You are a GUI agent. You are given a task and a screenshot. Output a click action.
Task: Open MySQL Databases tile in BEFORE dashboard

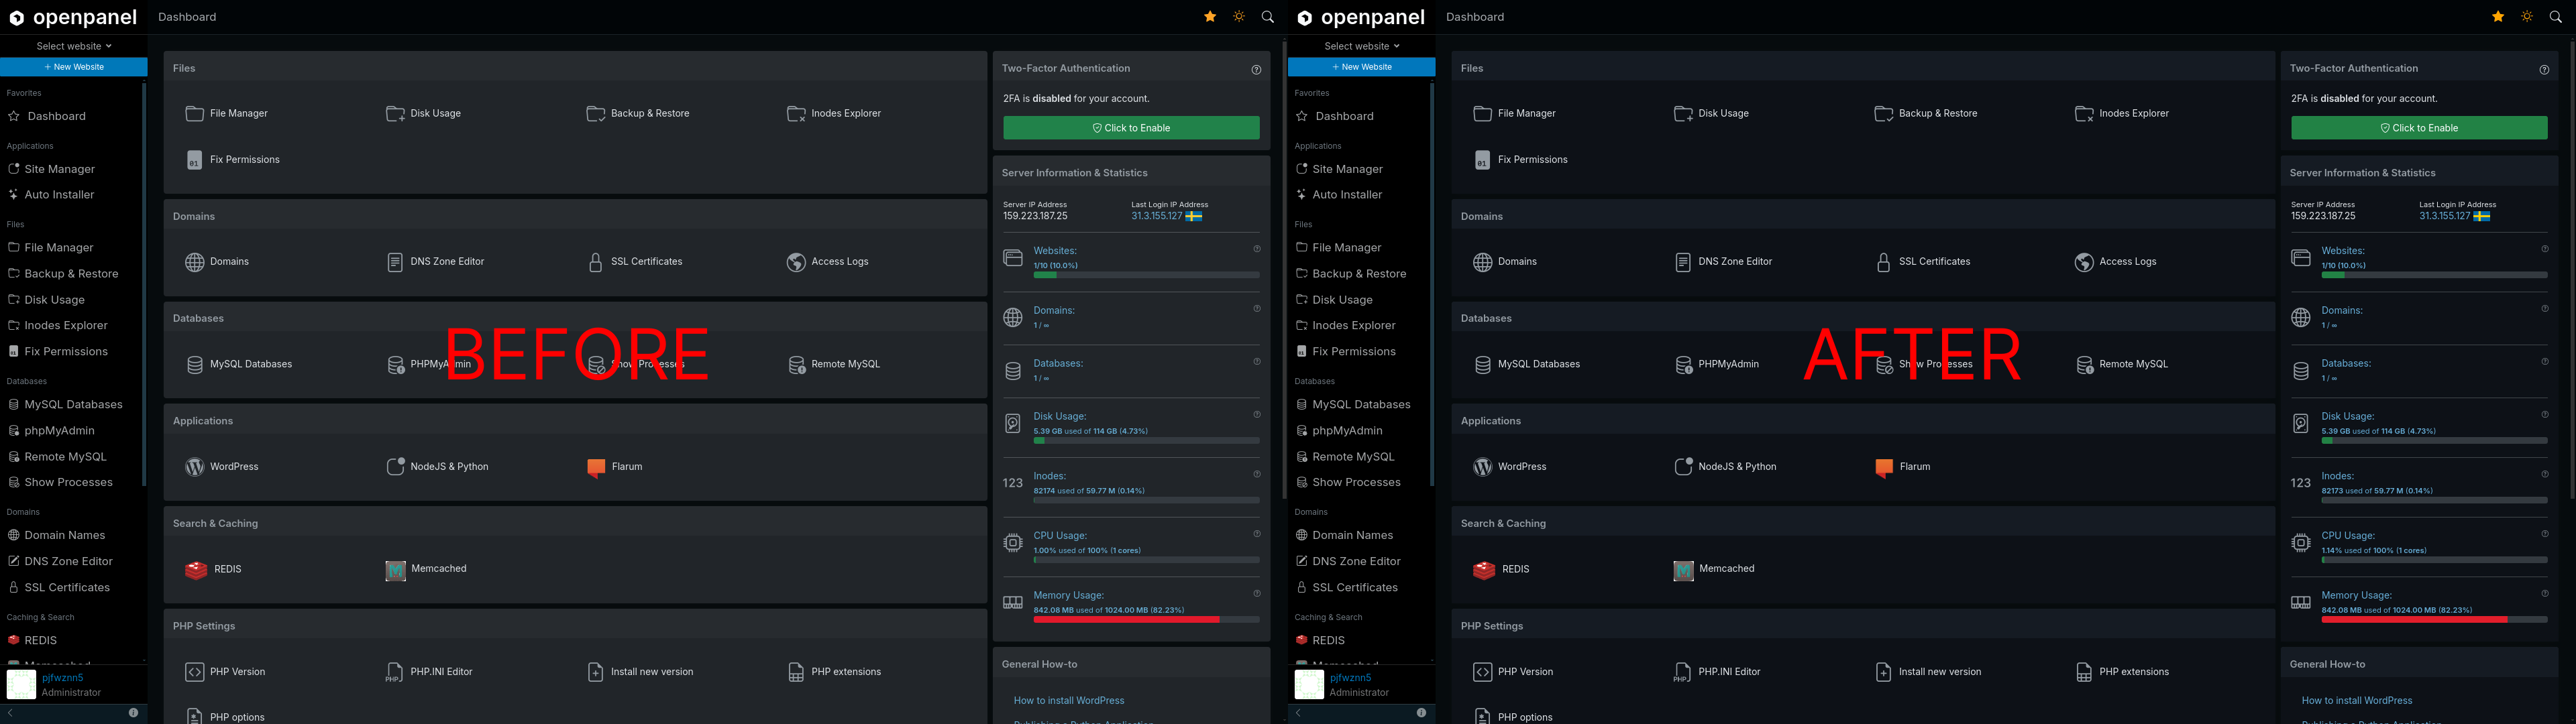[x=238, y=364]
